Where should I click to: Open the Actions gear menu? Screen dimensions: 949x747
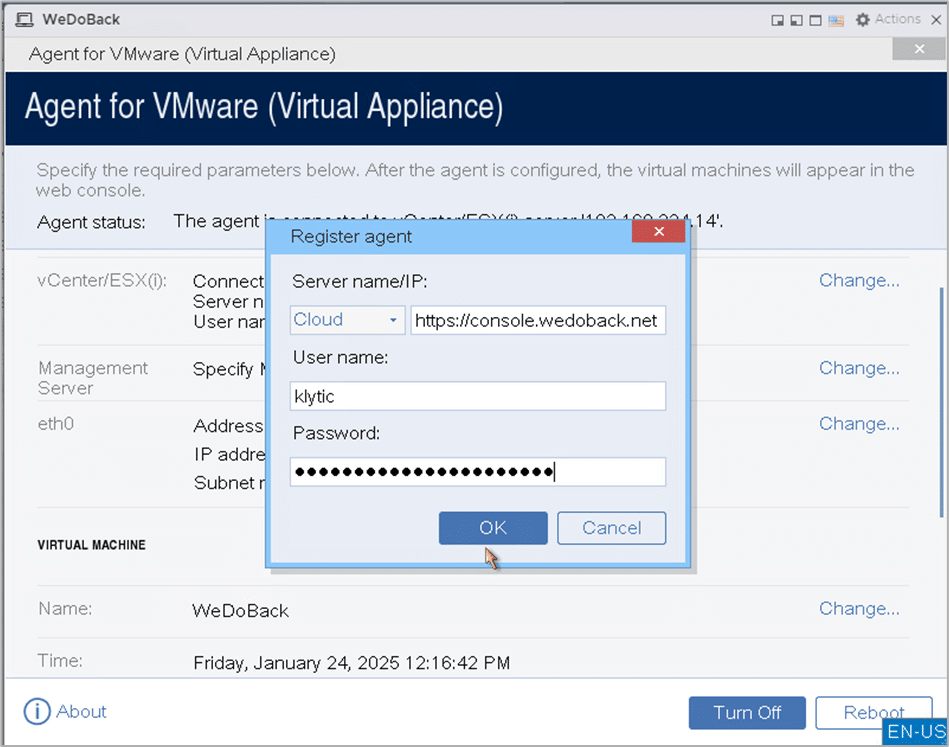point(888,19)
